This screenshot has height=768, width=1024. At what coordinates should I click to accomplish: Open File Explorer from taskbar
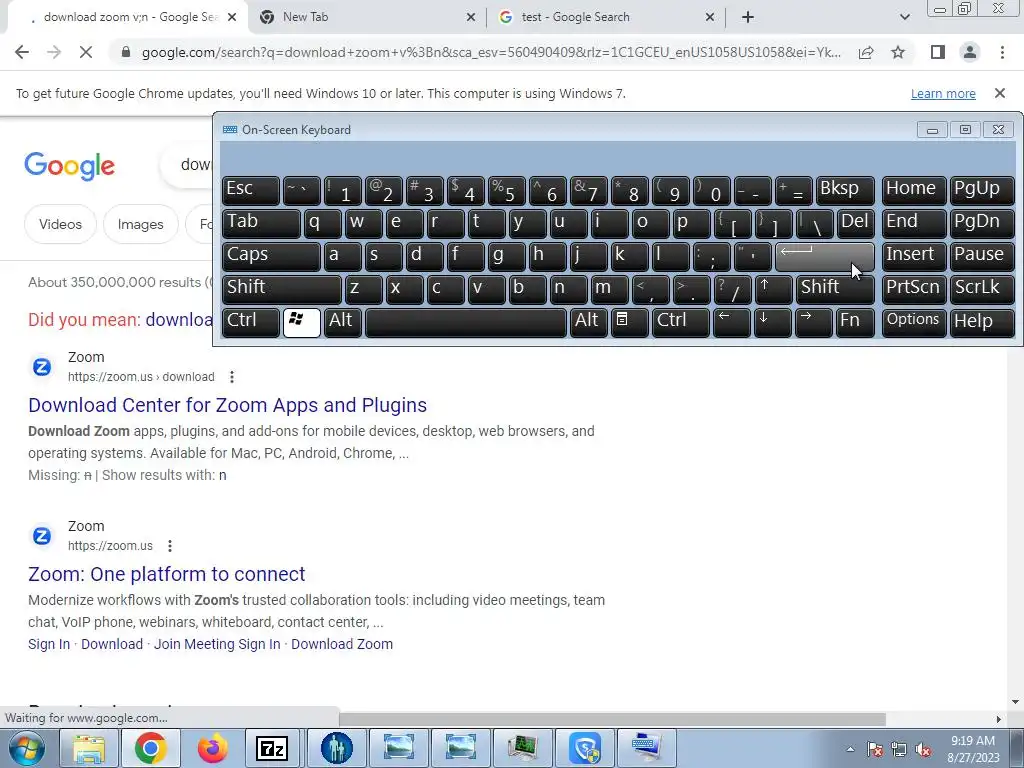pyautogui.click(x=89, y=748)
